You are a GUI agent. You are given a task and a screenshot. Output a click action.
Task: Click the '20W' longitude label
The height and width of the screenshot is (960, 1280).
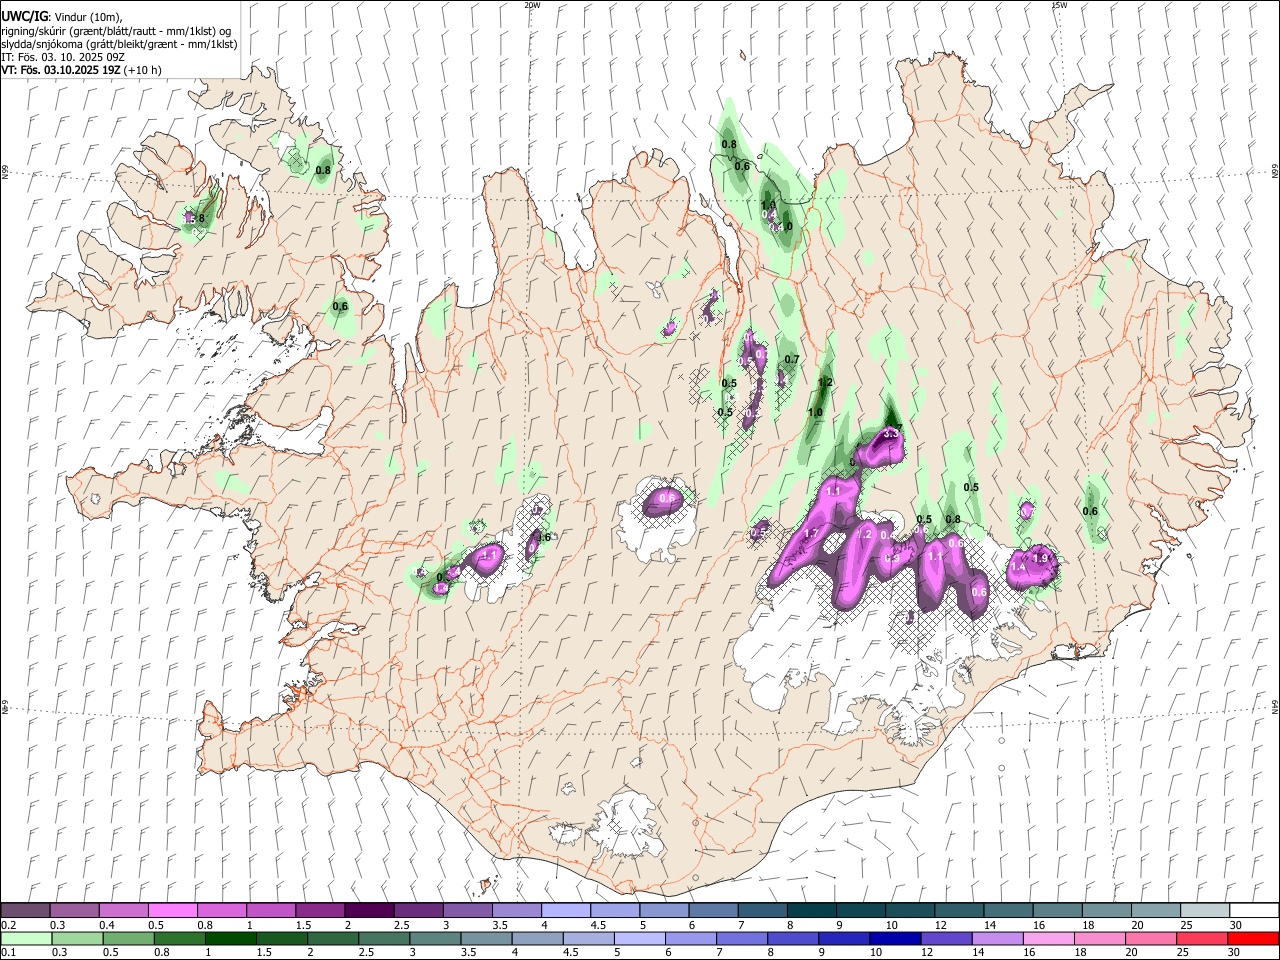point(532,5)
